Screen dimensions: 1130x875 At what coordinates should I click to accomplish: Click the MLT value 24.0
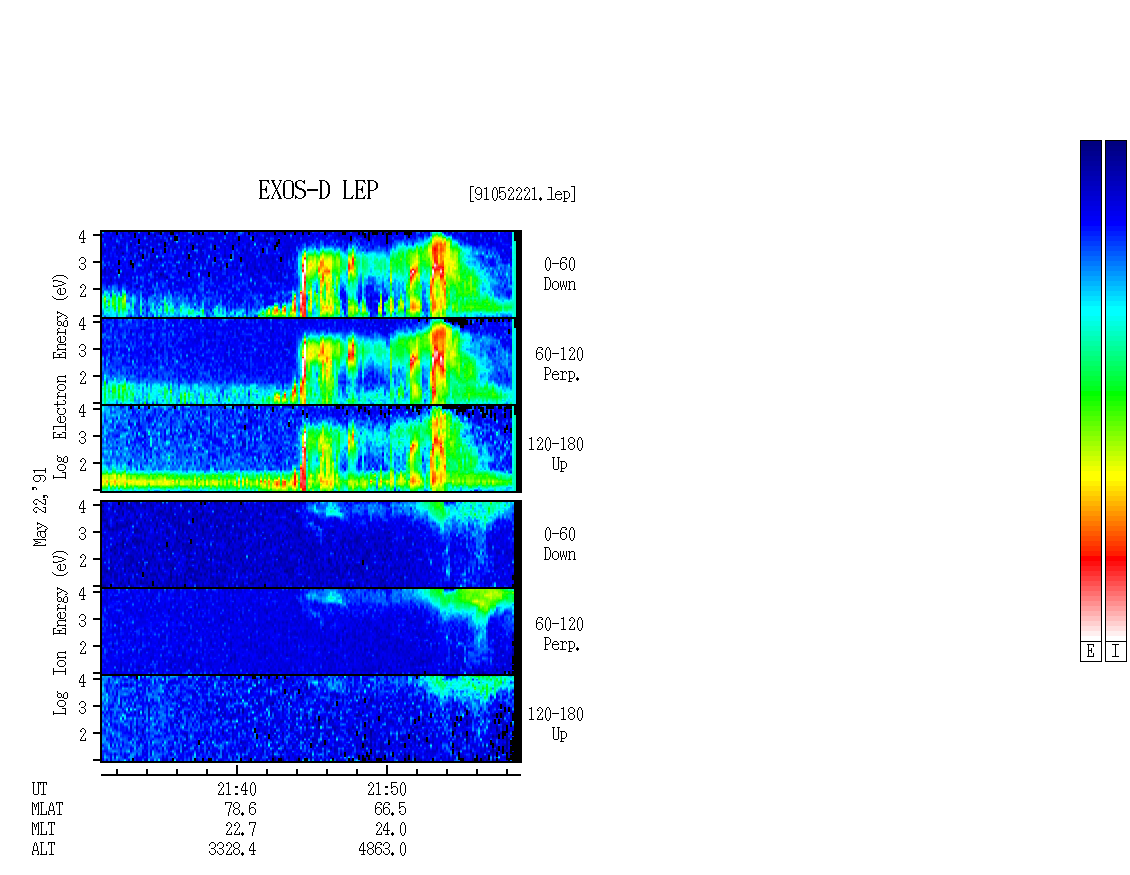[x=391, y=830]
